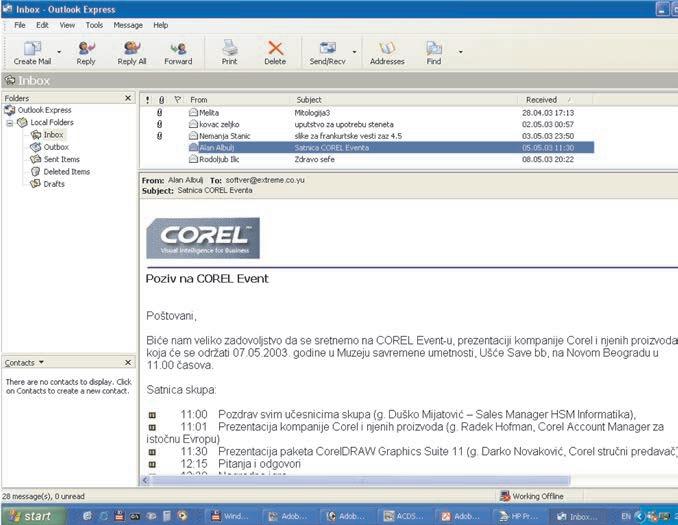The width and height of the screenshot is (678, 525).
Task: Click the scroll left arrow in preview pane
Action: [145, 480]
